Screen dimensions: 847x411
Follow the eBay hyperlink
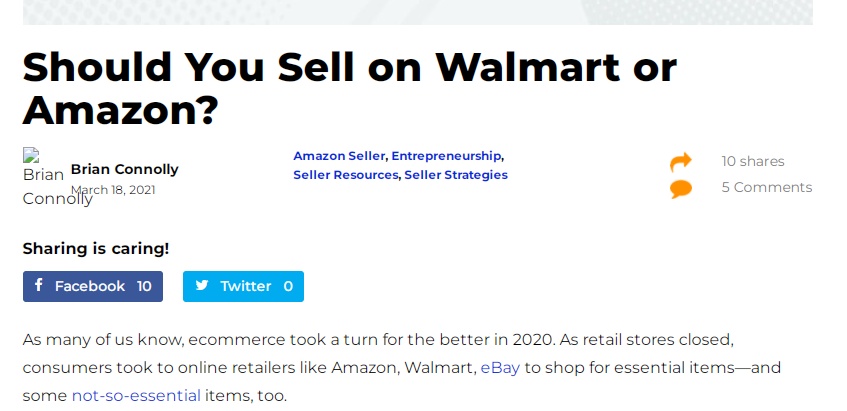point(500,367)
